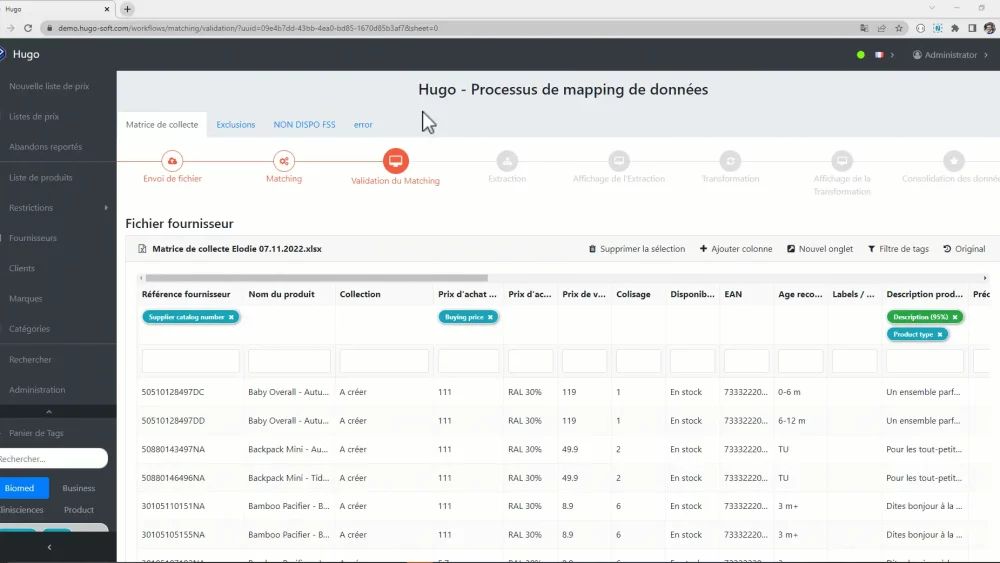Click Nouvel onglet button
Screen dimensions: 1000x563
pyautogui.click(x=820, y=249)
